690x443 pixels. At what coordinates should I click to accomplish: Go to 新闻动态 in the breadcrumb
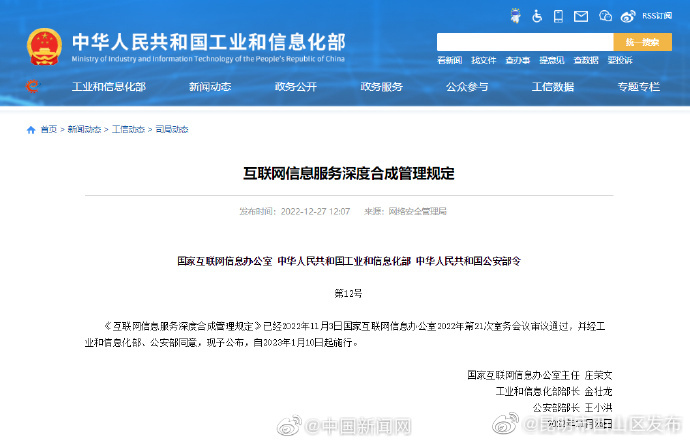point(84,129)
